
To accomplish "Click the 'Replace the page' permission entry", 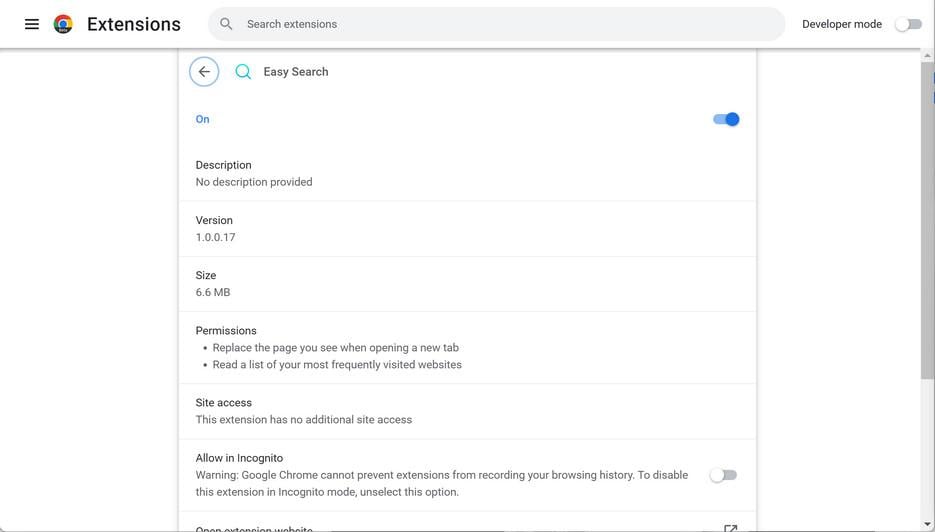I will (x=336, y=348).
